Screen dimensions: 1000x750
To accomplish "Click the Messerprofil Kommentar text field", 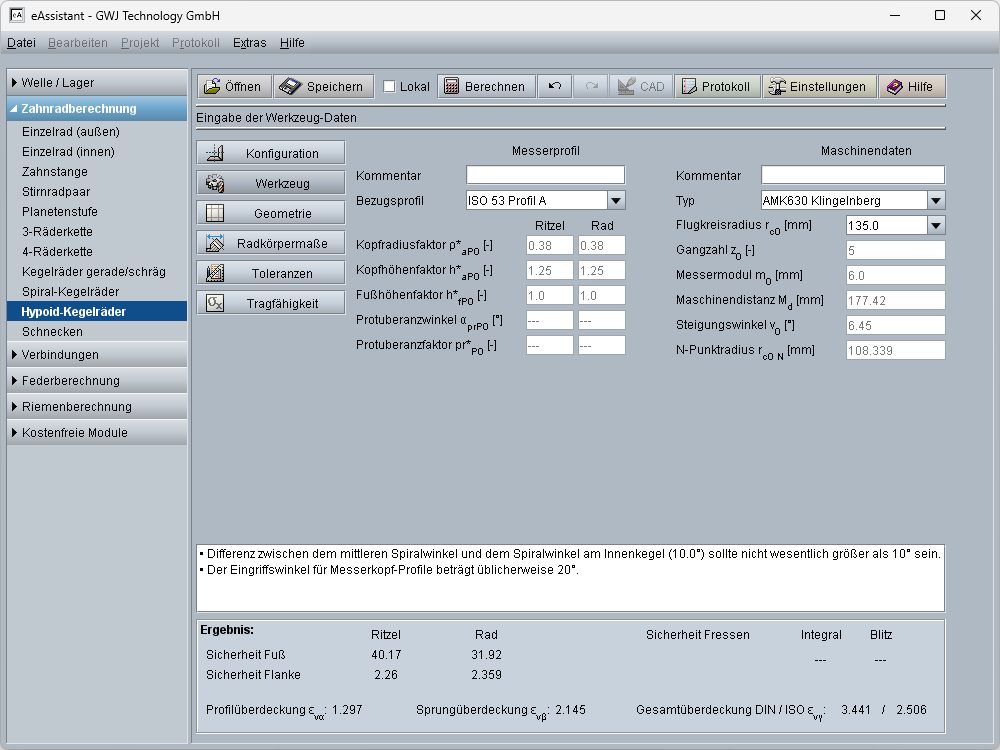I will (545, 175).
